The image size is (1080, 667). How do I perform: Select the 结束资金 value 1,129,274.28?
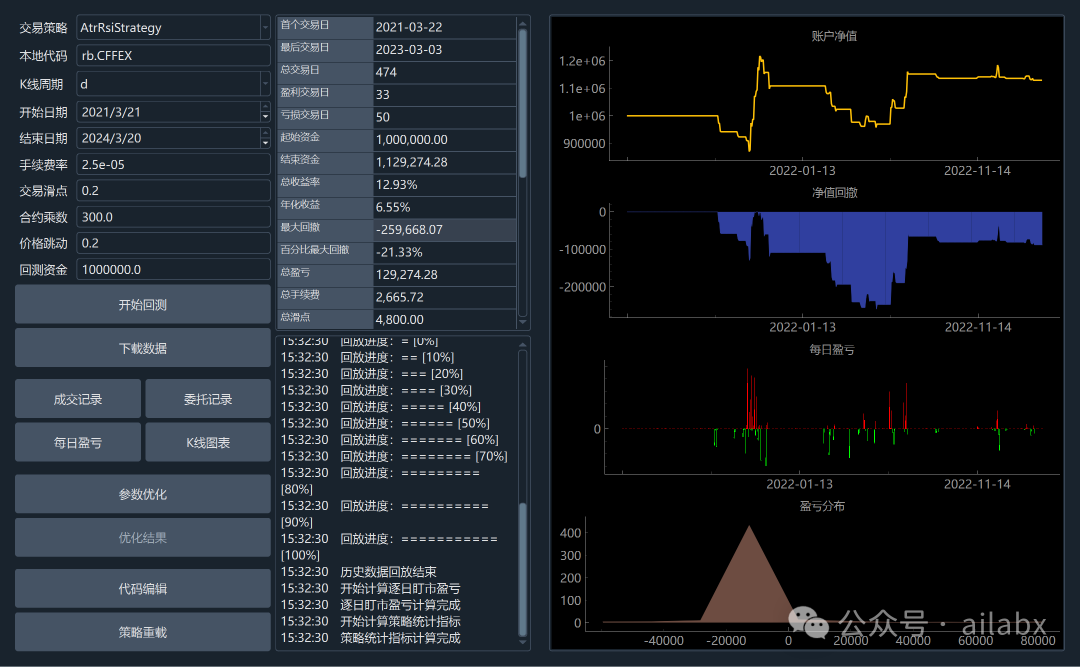[445, 162]
